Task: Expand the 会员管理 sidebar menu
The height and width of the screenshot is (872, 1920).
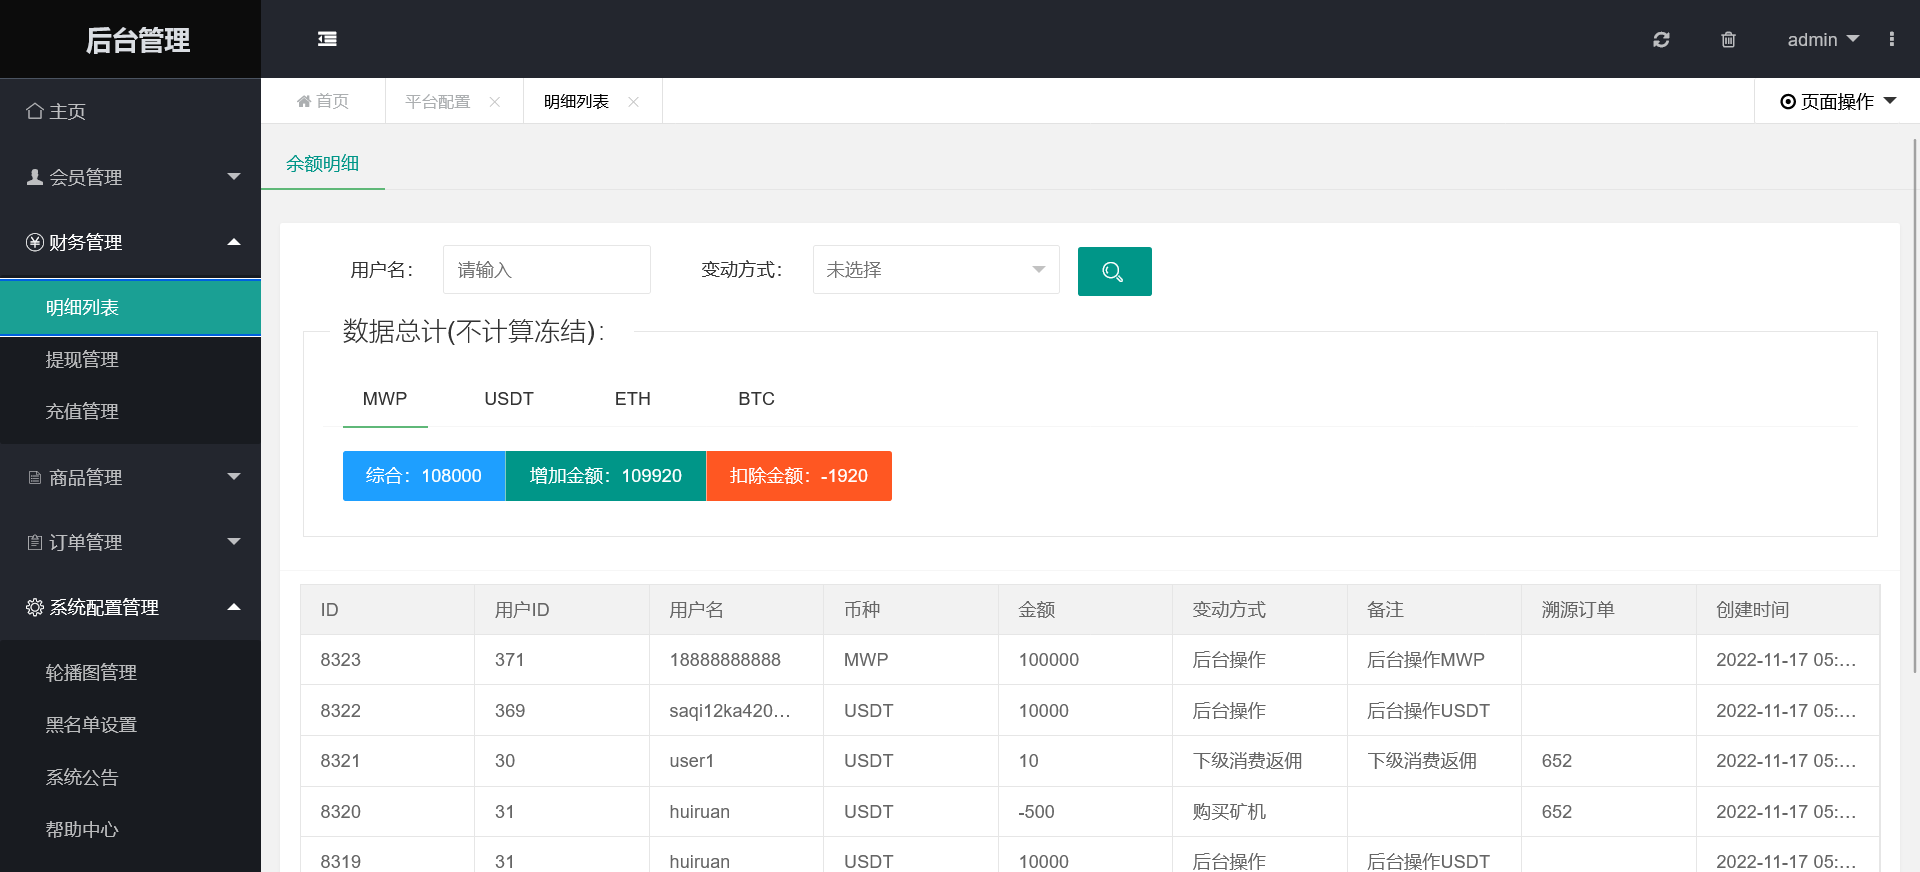Action: click(x=130, y=177)
